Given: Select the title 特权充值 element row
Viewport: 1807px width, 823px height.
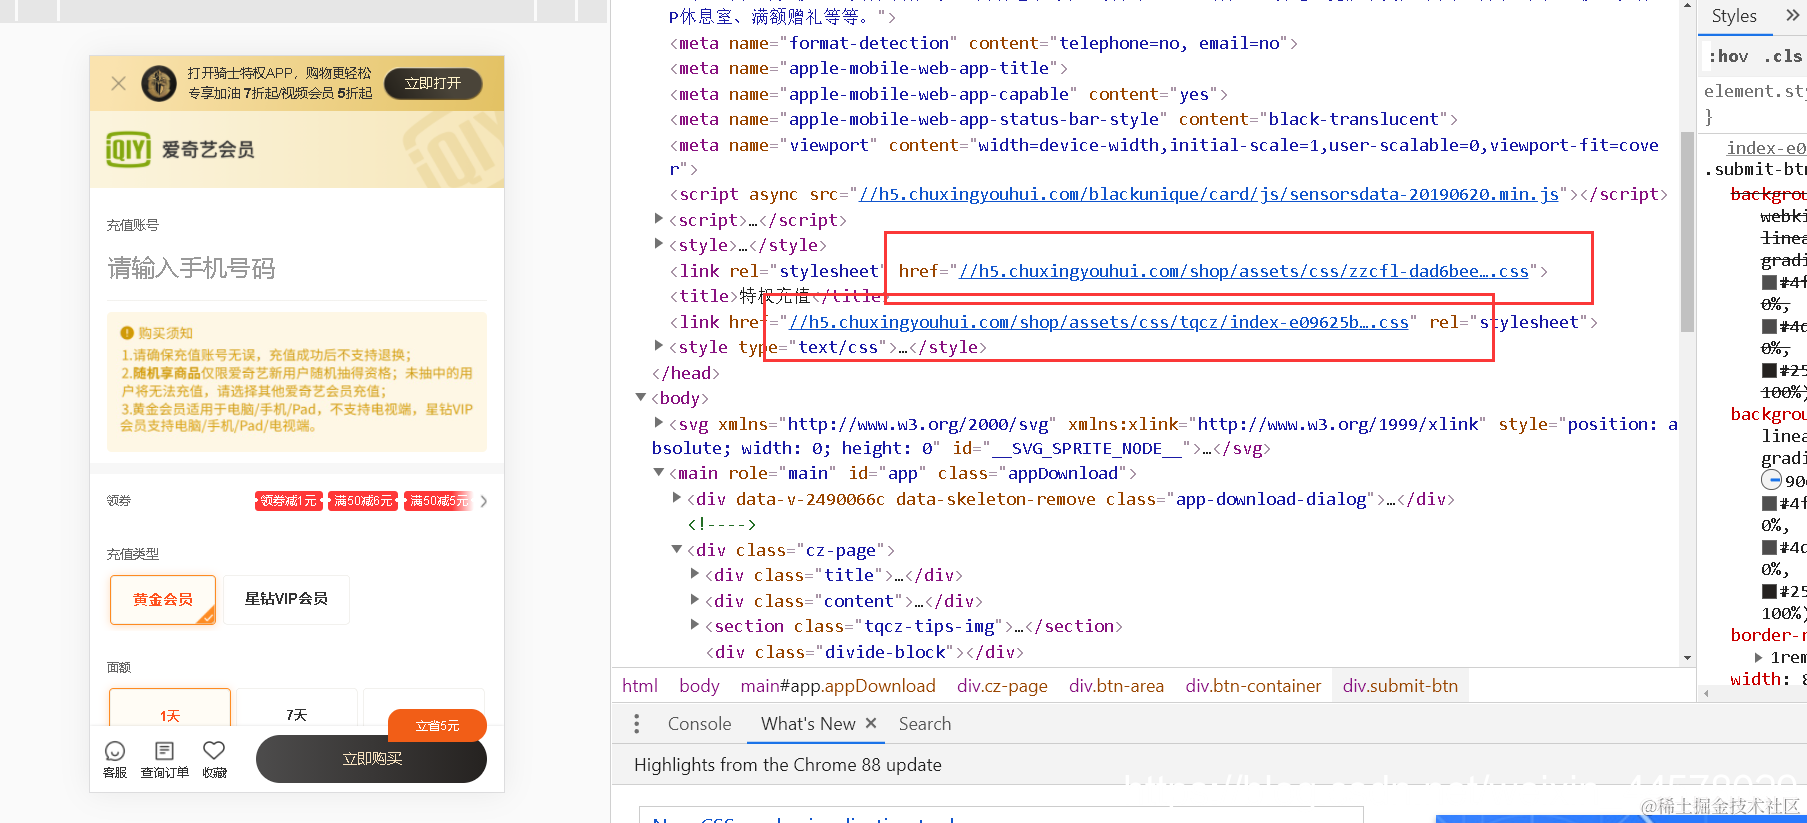Looking at the screenshot, I should 777,296.
